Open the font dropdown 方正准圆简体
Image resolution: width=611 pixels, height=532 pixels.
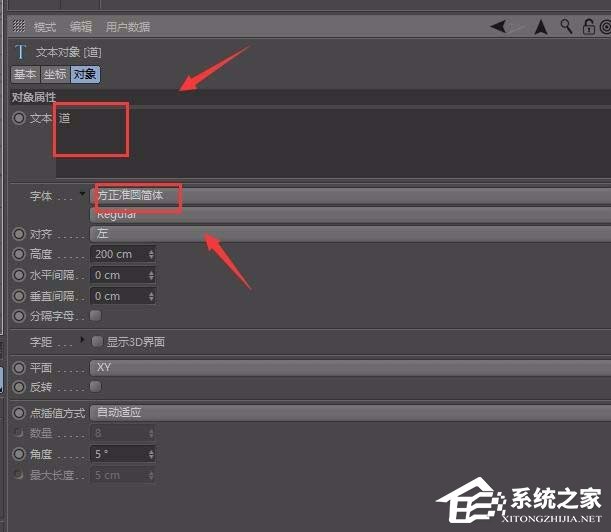[350, 196]
